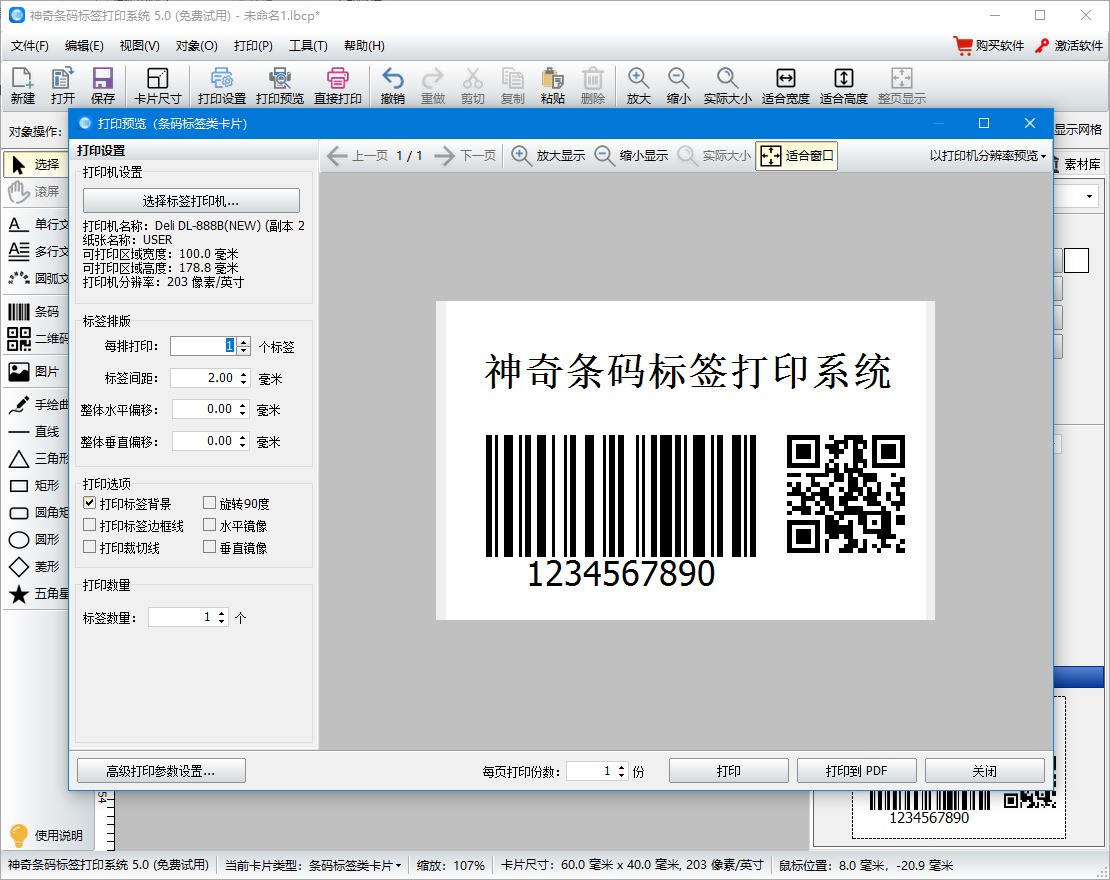Select the circle (圆形) tool
The height and width of the screenshot is (880, 1110).
37,539
